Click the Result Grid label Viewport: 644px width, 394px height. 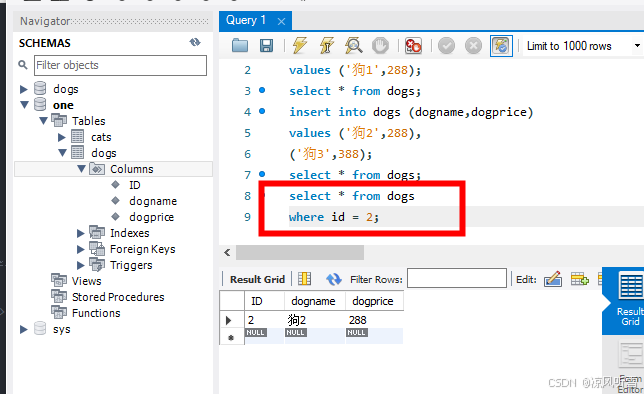[x=257, y=279]
